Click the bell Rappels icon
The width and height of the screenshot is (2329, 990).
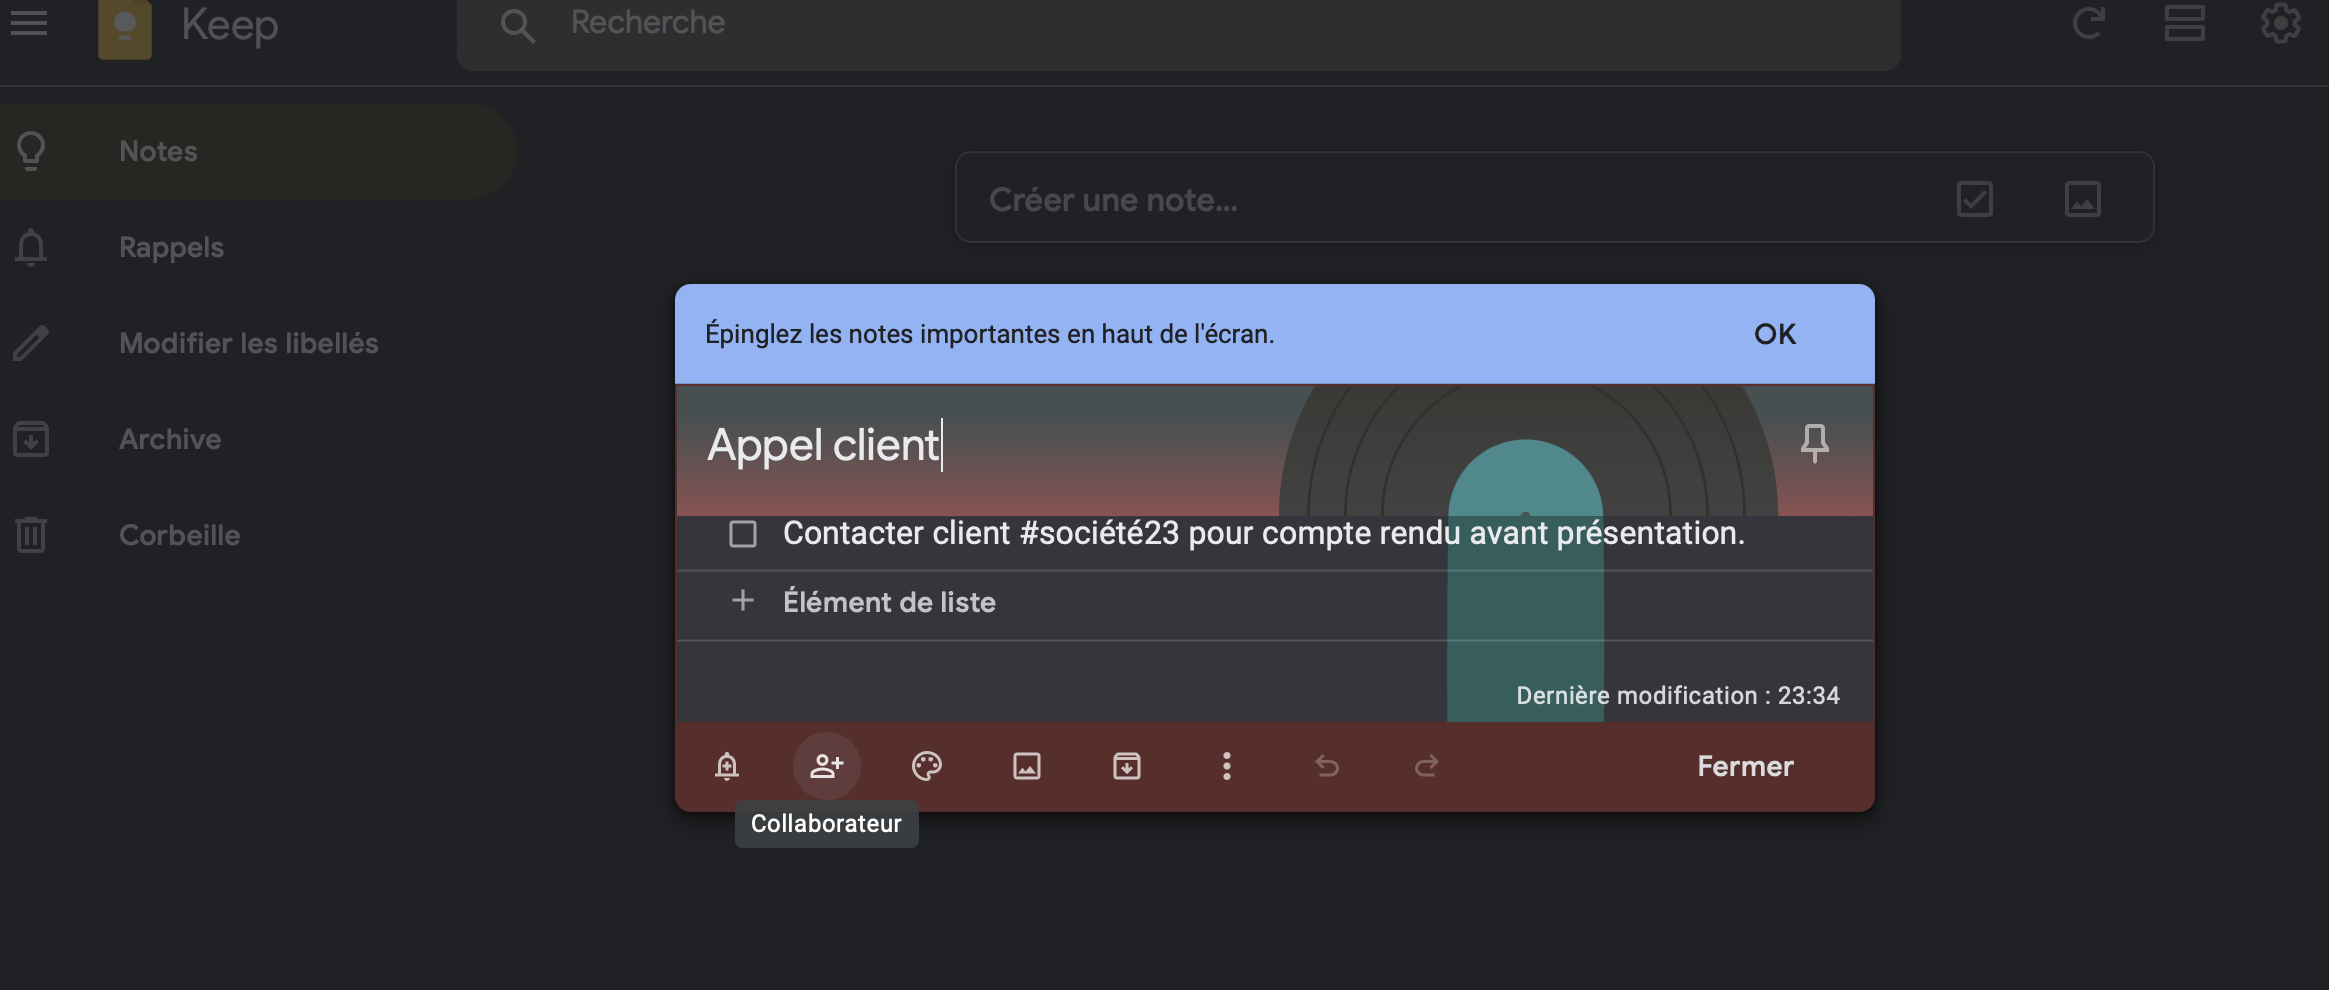pyautogui.click(x=31, y=247)
